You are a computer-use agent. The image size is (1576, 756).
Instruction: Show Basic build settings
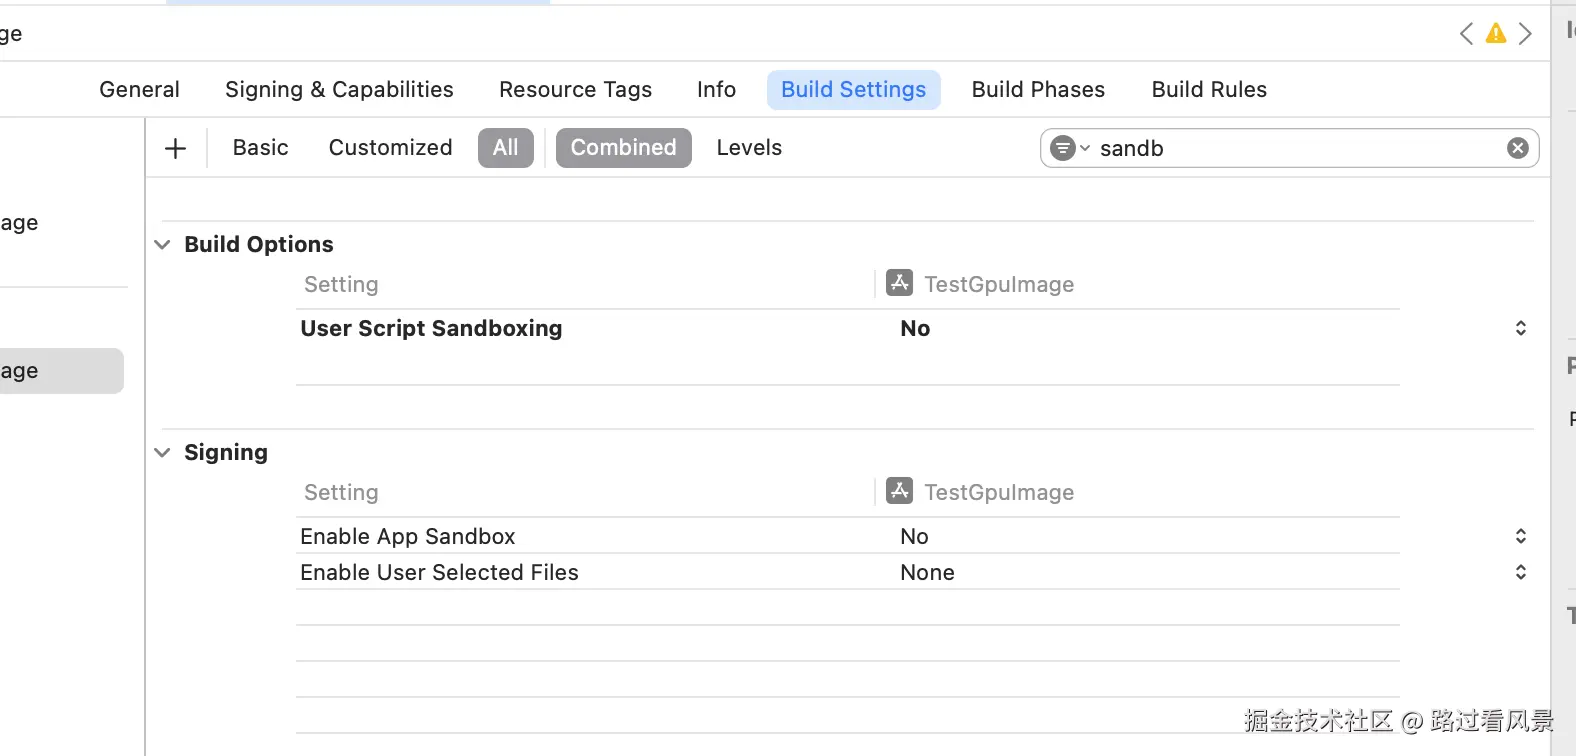(260, 148)
